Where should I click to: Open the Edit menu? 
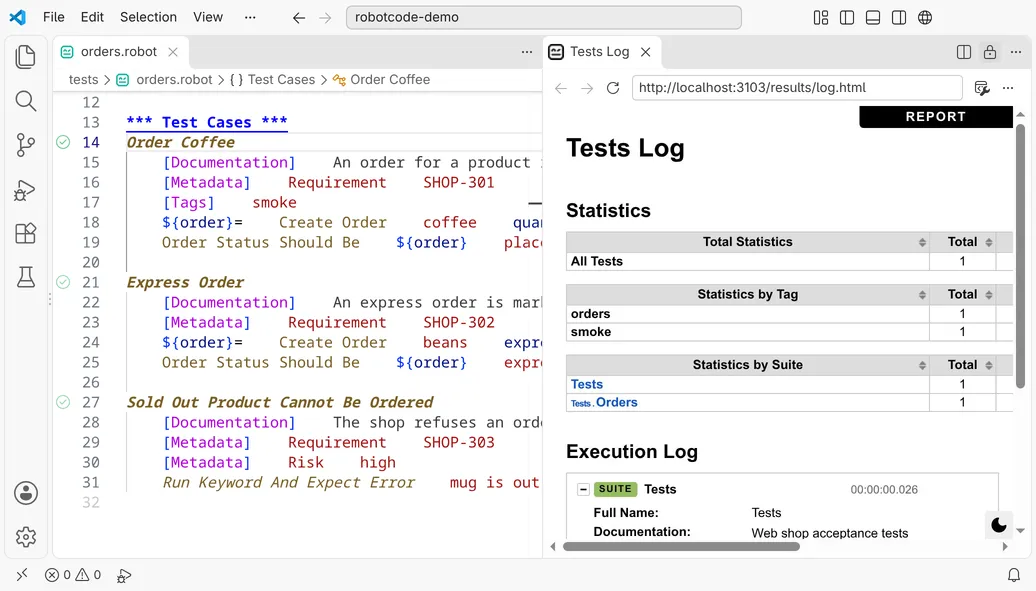92,17
